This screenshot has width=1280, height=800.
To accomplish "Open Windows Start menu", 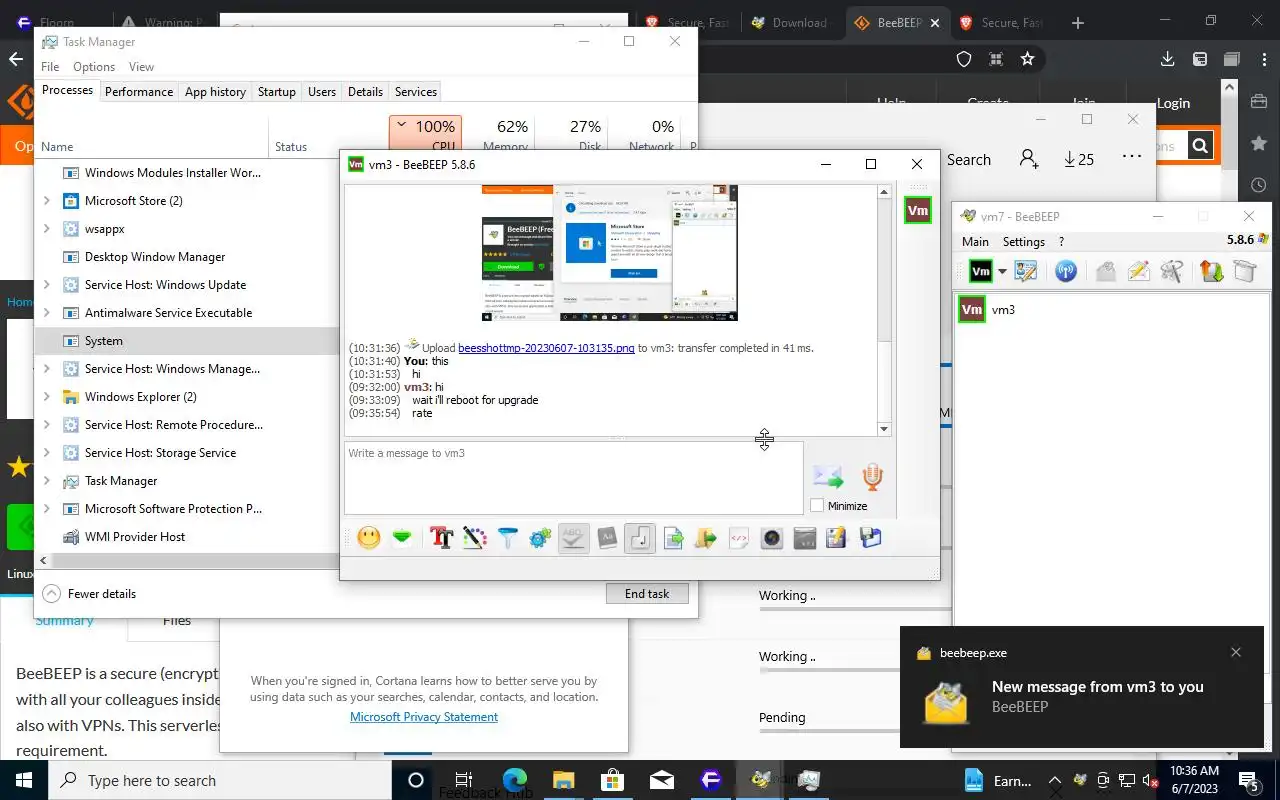I will (24, 780).
